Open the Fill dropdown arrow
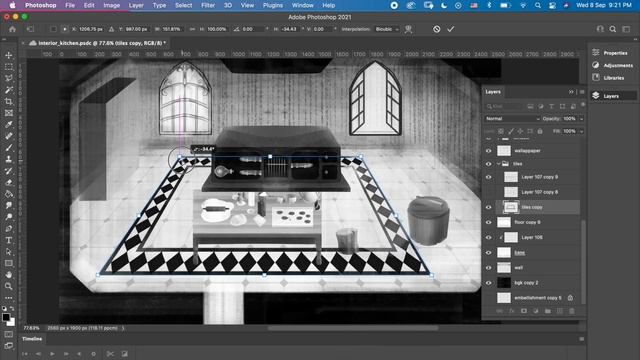 pos(582,131)
